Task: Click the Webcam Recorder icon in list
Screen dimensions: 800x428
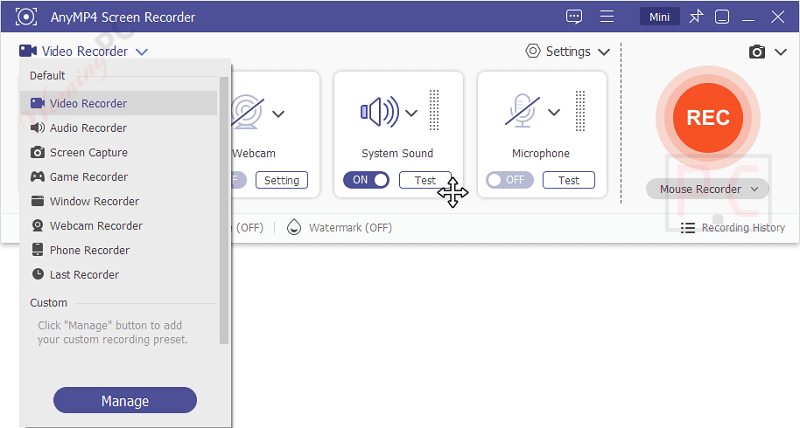Action: point(37,225)
